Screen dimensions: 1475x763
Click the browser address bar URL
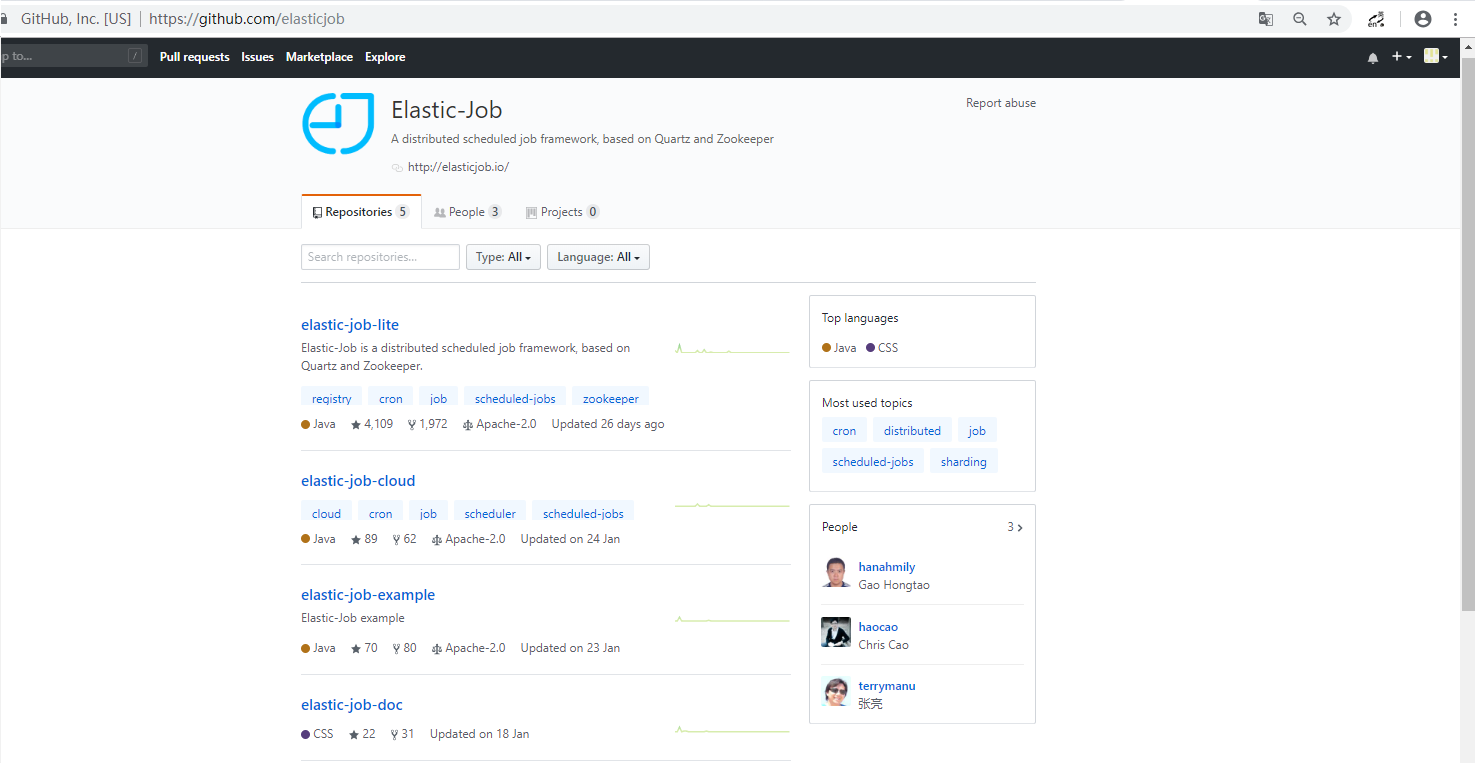247,19
